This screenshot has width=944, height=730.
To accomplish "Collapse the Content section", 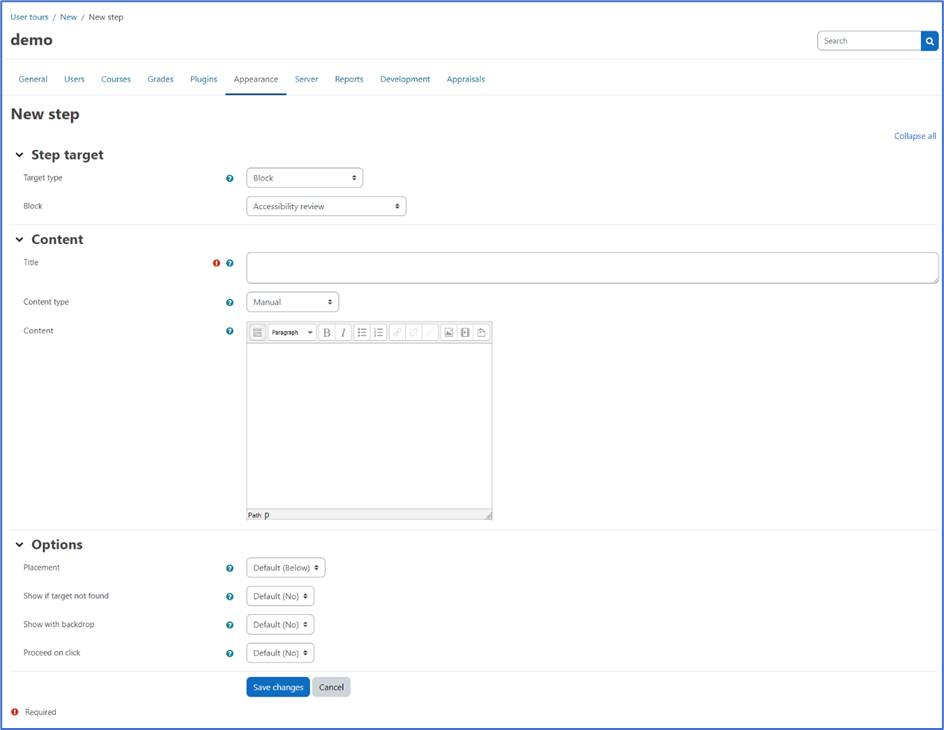I will [x=19, y=240].
